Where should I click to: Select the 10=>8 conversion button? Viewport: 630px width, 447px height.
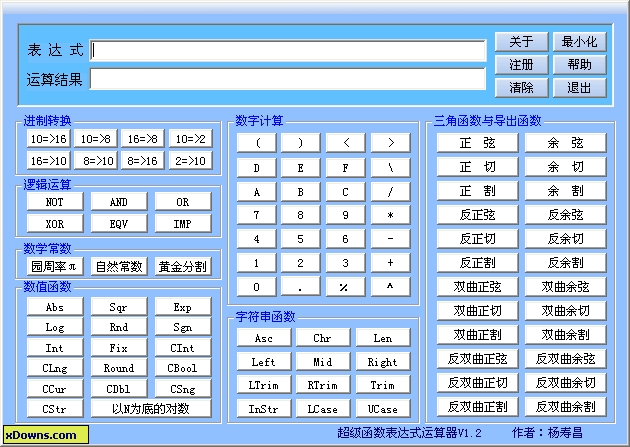pyautogui.click(x=96, y=139)
